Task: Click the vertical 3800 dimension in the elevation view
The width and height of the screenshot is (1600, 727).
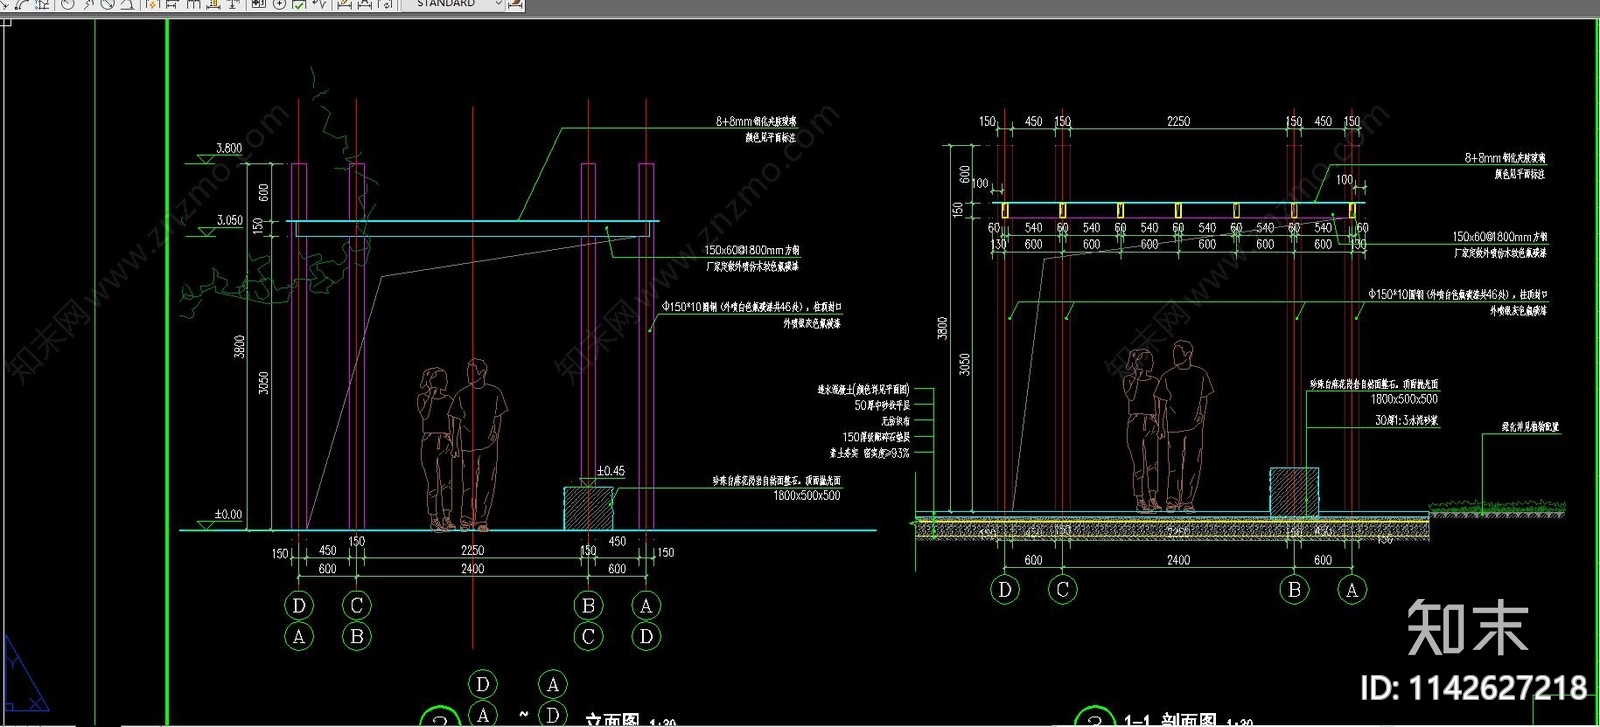Action: (x=239, y=348)
